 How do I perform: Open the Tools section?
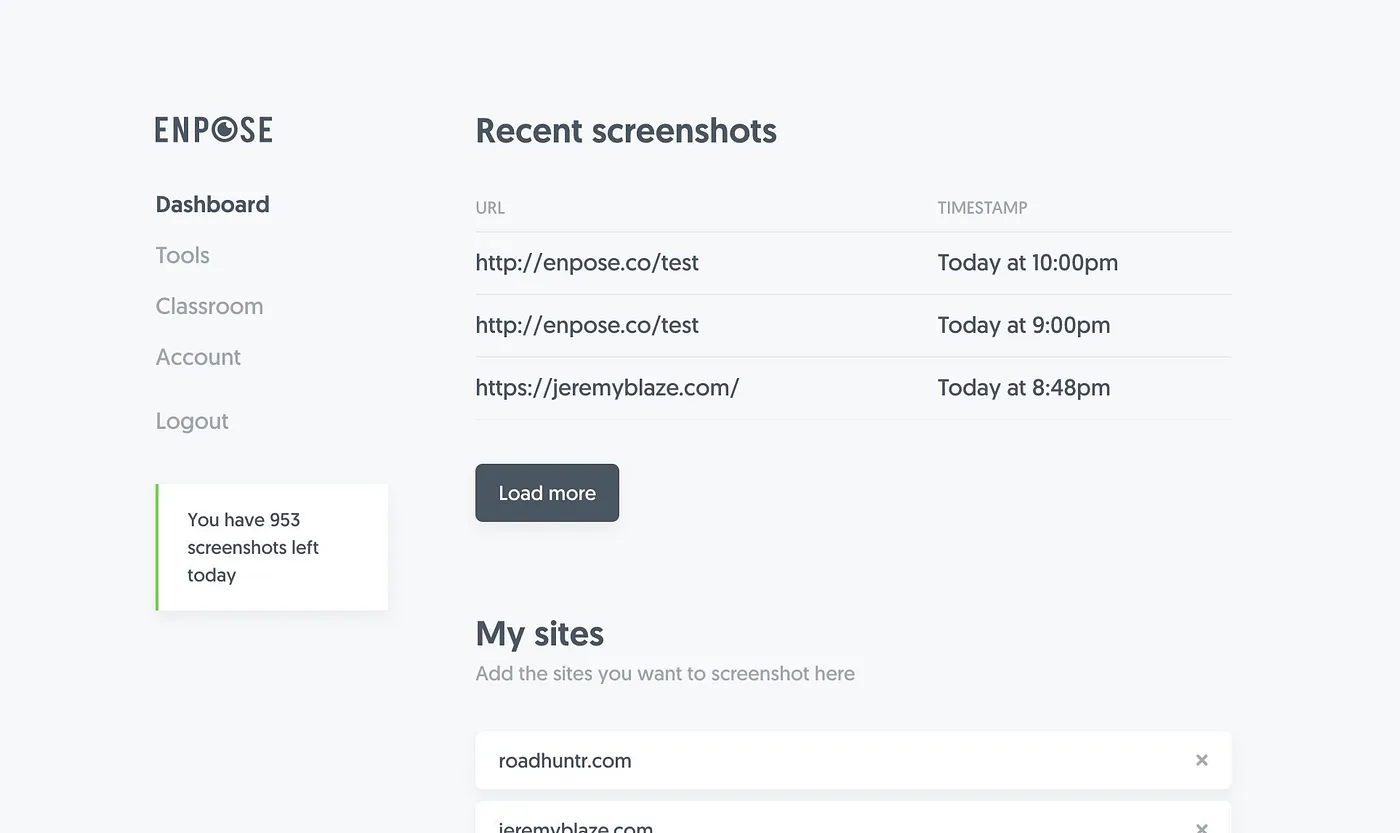coord(182,255)
